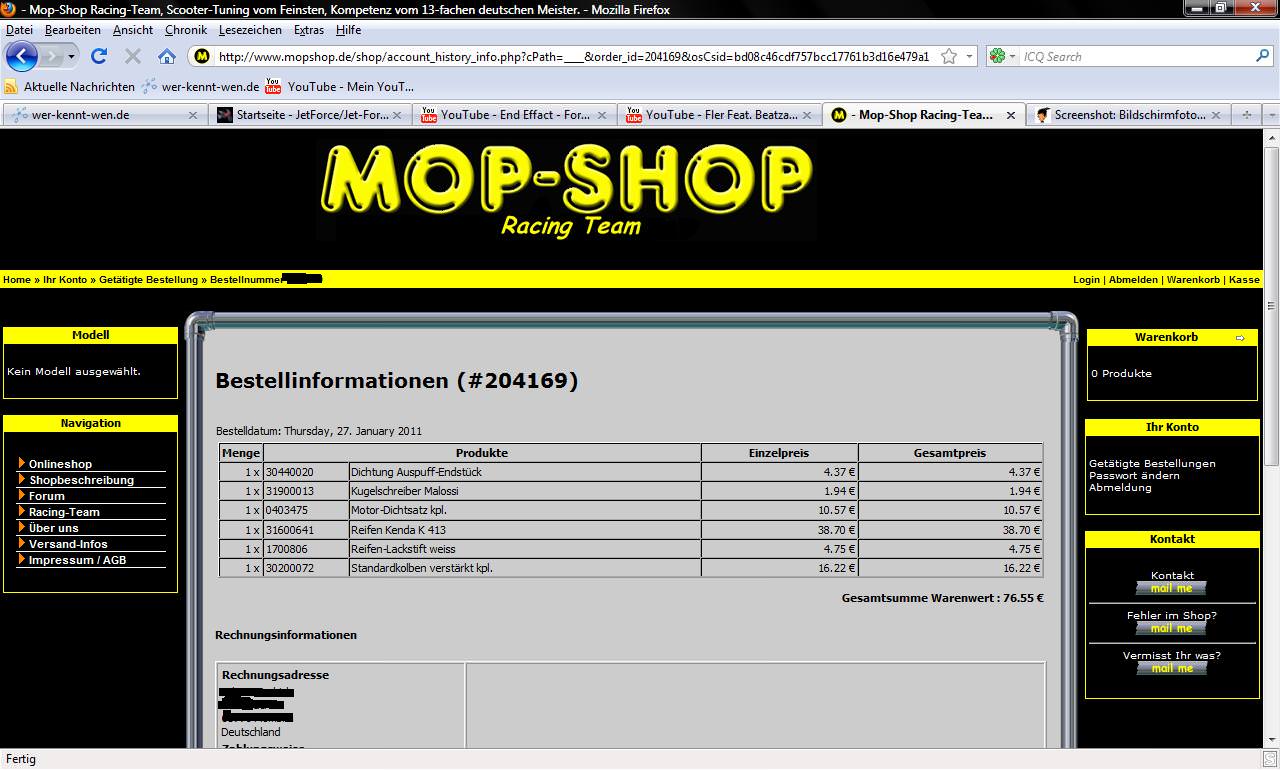Switch to the wer-kennt-wen.de tab
The image size is (1280, 770).
click(x=95, y=115)
